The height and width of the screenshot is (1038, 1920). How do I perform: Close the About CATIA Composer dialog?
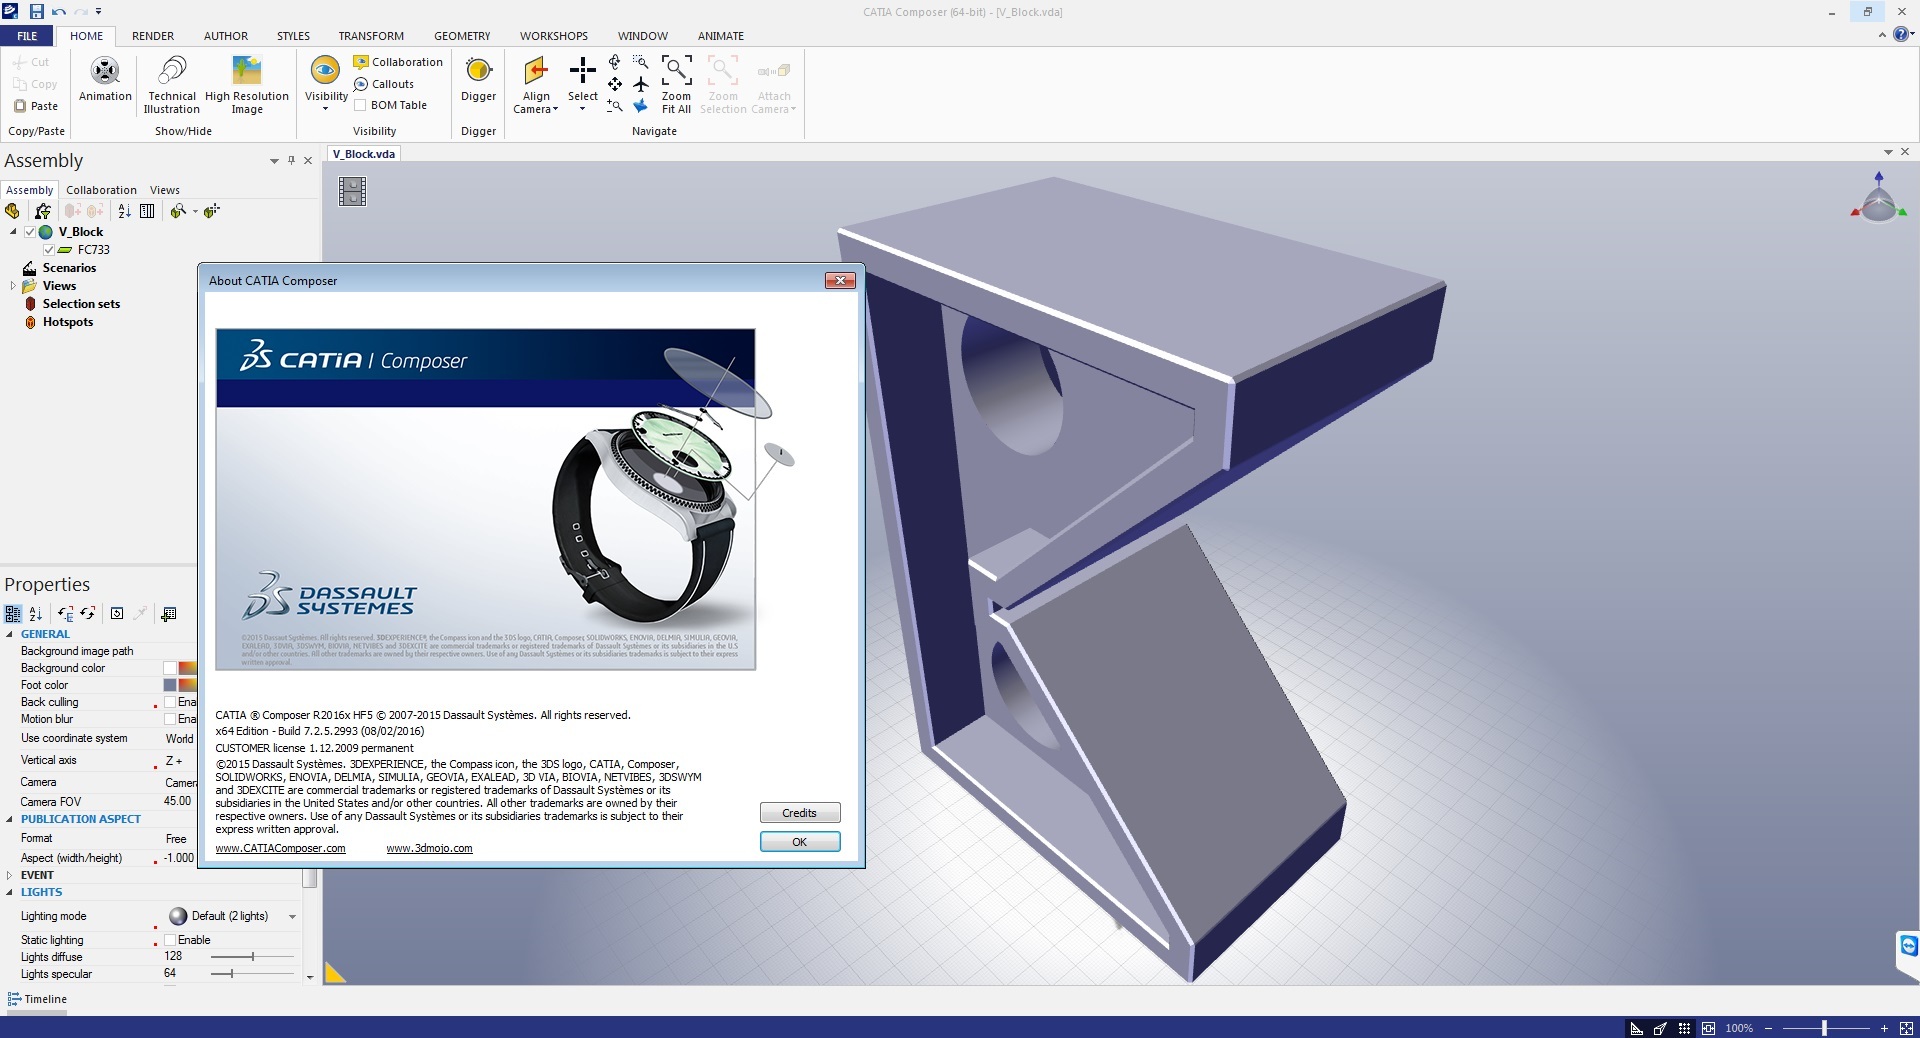pos(840,281)
